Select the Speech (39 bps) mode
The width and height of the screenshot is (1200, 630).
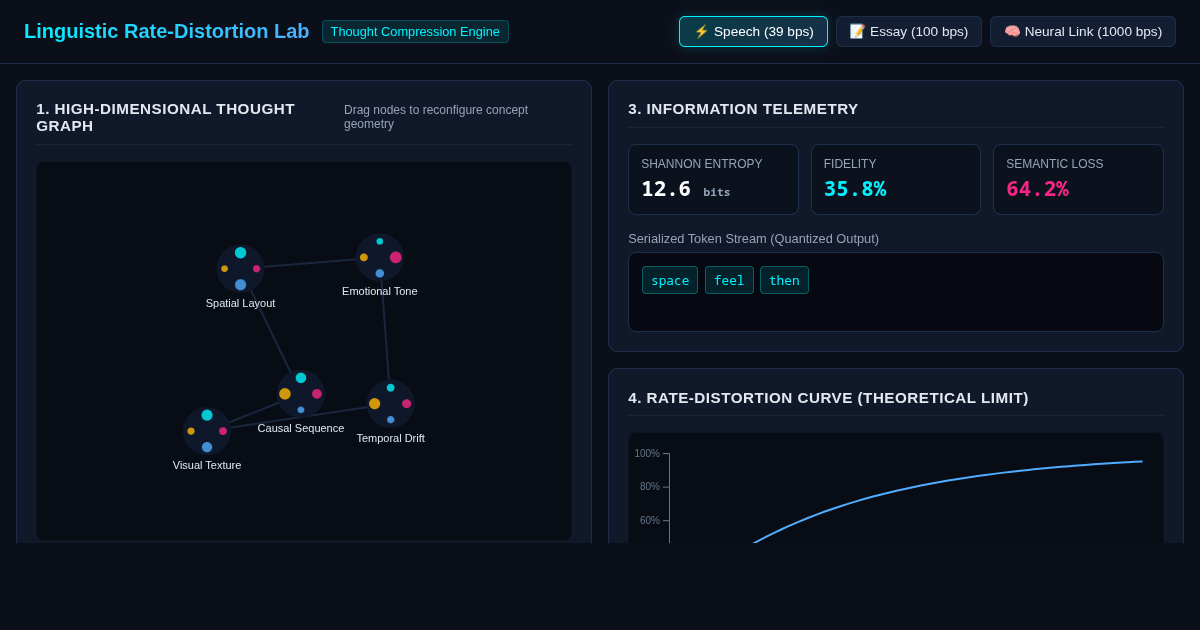pos(753,31)
